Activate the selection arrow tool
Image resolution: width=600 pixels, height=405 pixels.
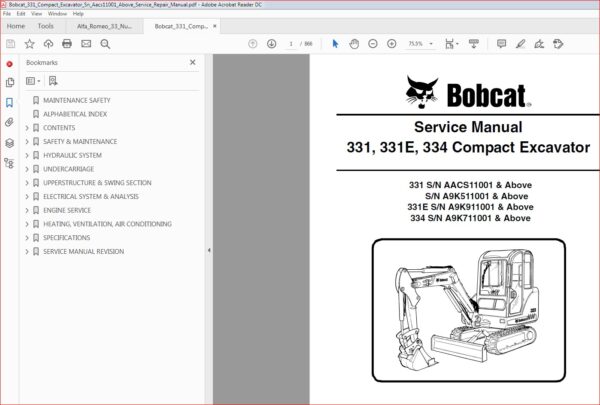tap(336, 44)
